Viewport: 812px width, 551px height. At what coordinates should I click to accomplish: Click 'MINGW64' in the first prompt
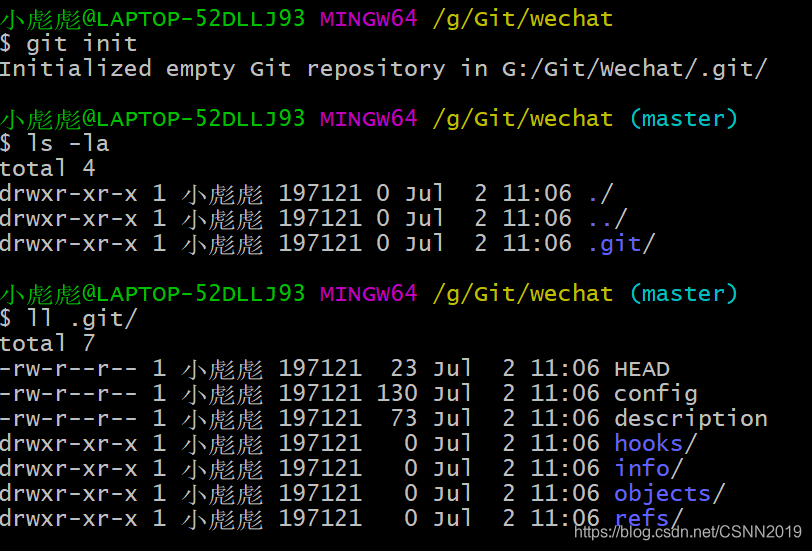coord(369,19)
